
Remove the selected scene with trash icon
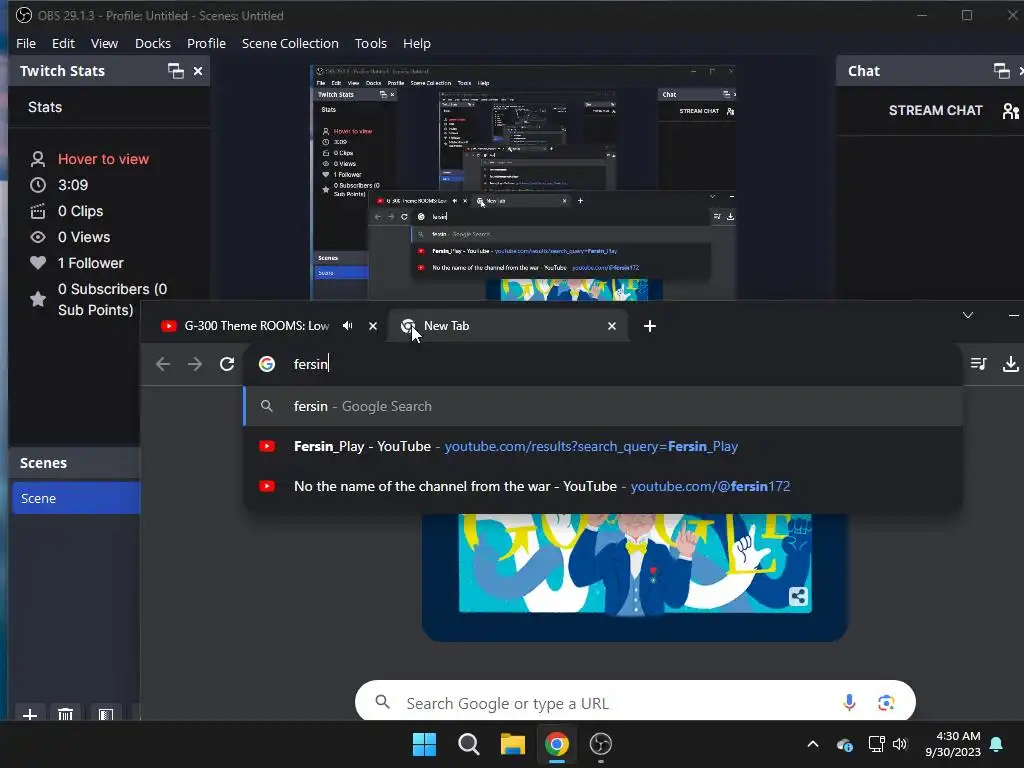tap(65, 715)
